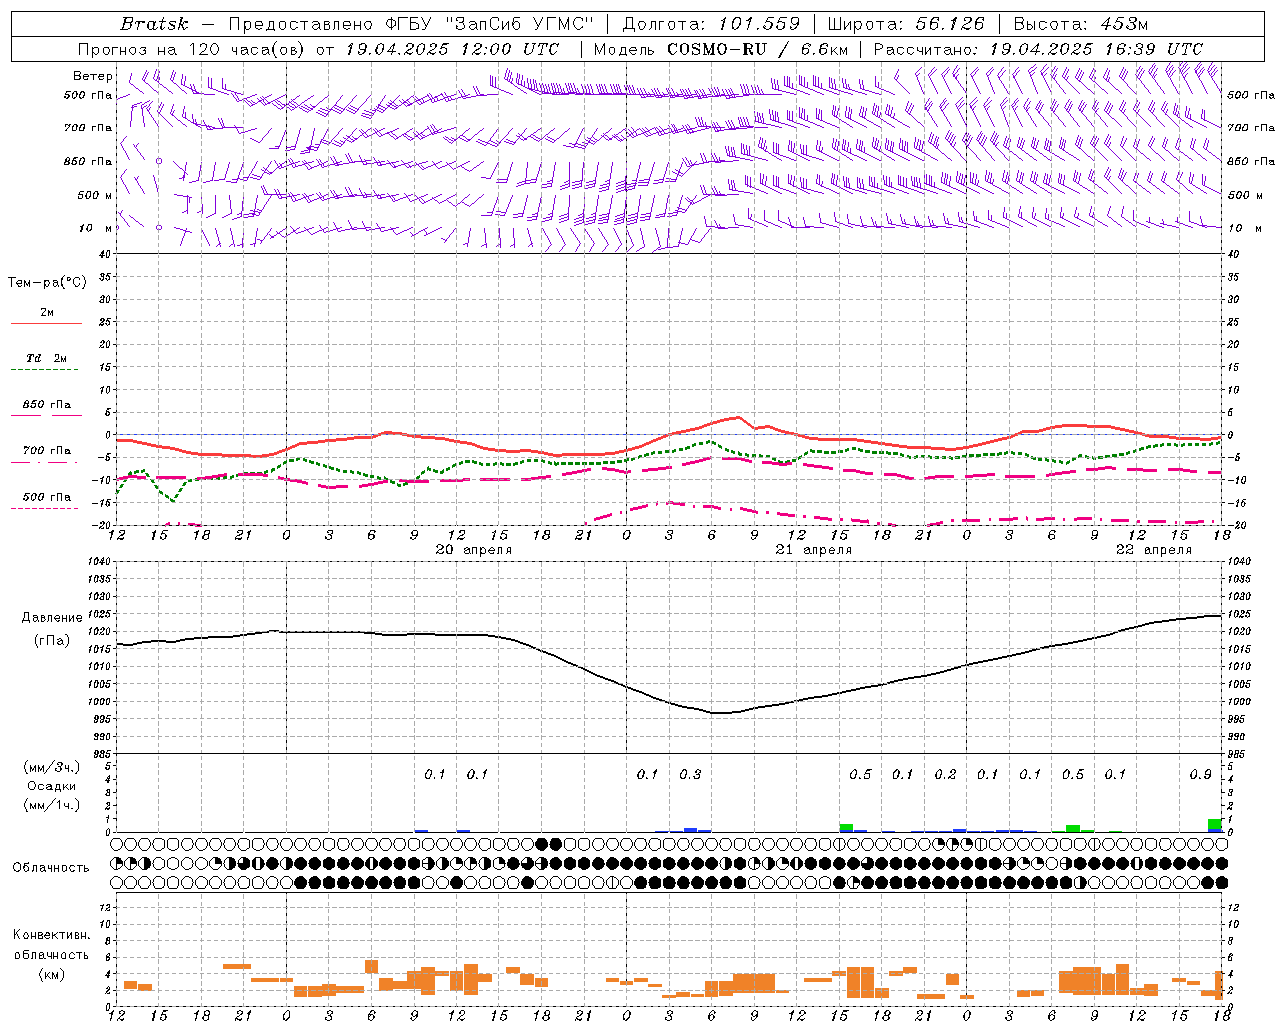Click the Широта: 56.126 value
Viewport: 1280px width, 1024px height.
(x=907, y=24)
